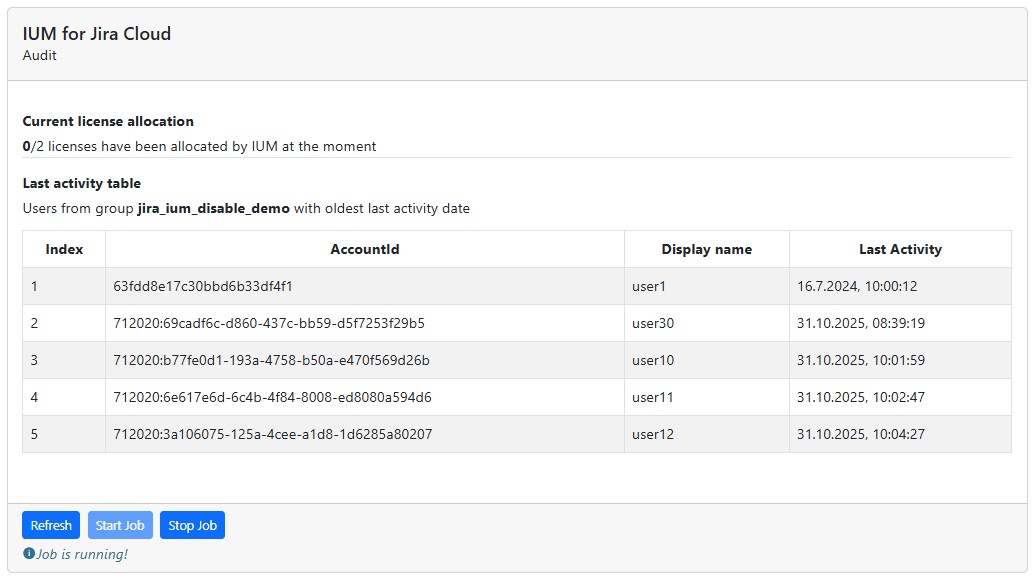
Task: Select the user11 row display name
Action: [x=653, y=397]
